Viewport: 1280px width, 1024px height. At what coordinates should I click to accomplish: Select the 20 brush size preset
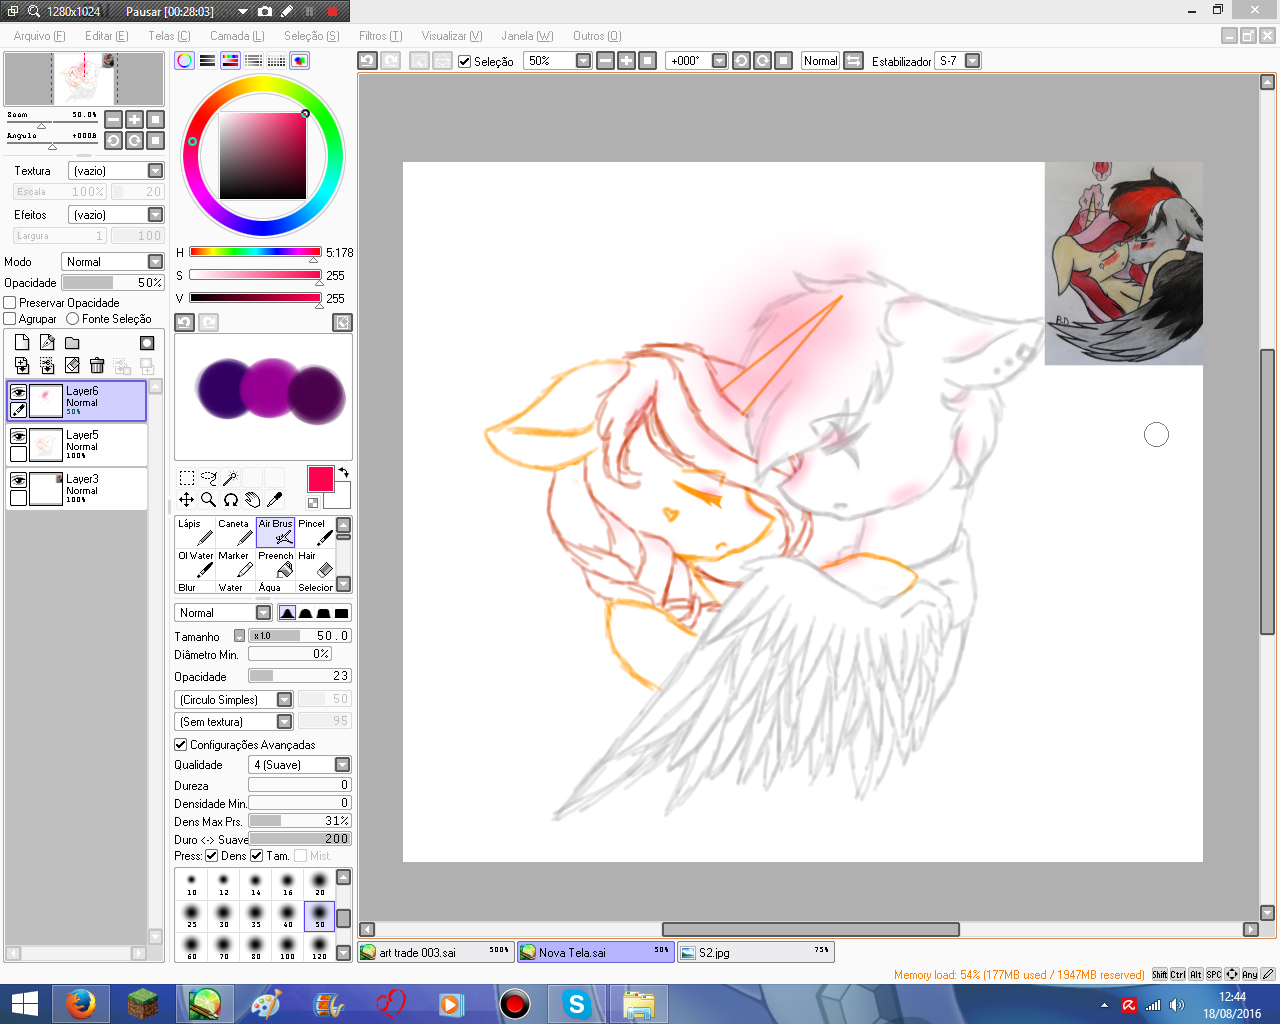click(319, 884)
